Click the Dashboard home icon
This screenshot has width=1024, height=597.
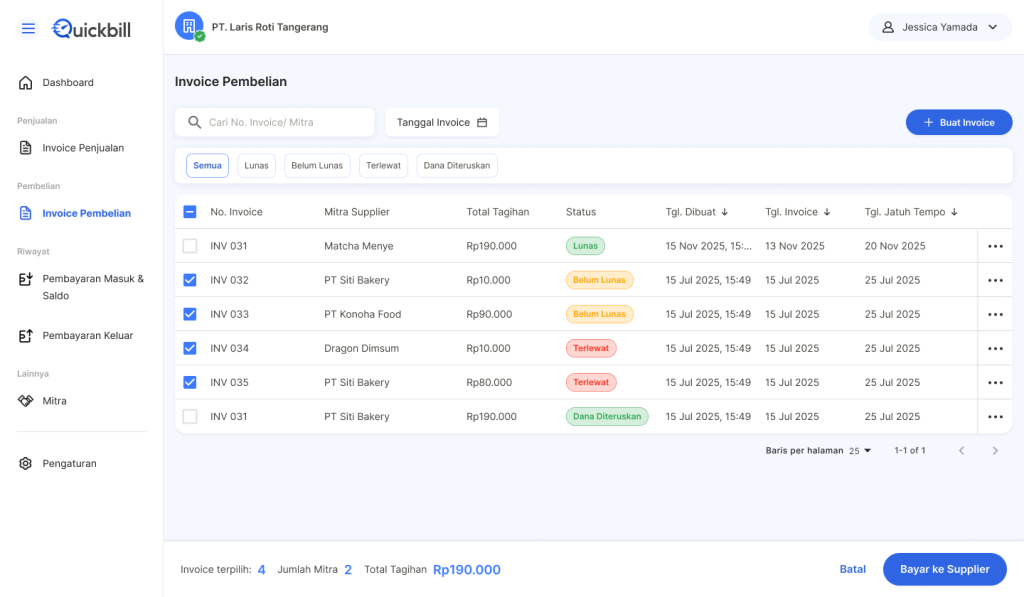26,83
